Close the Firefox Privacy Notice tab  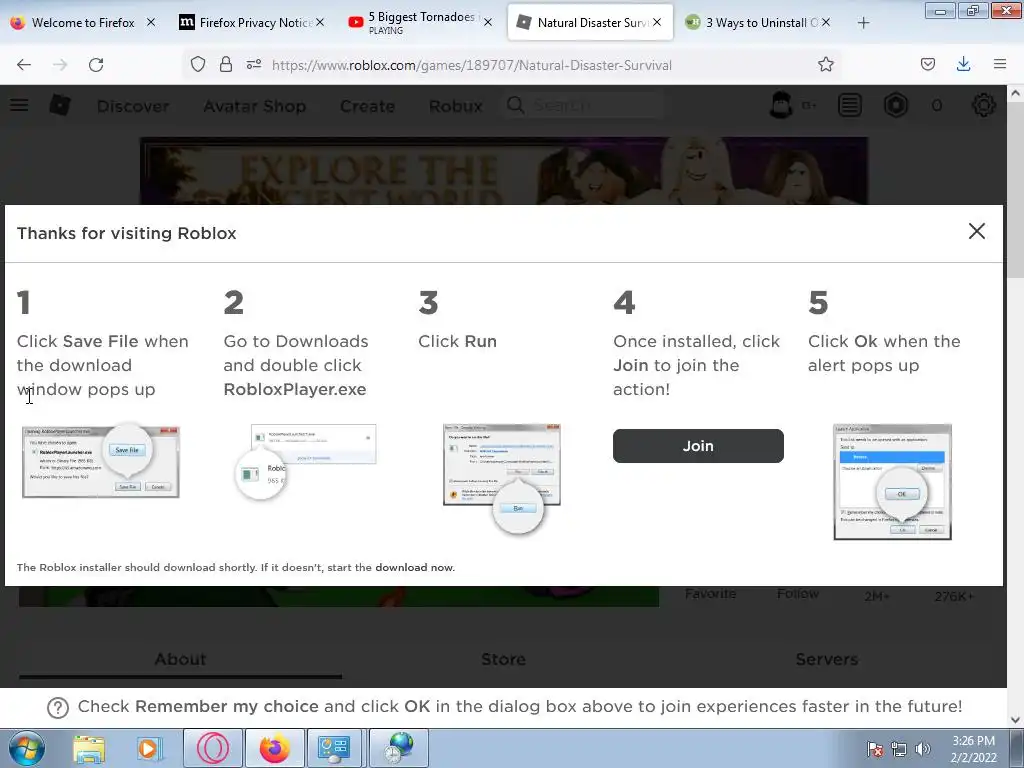click(x=320, y=22)
